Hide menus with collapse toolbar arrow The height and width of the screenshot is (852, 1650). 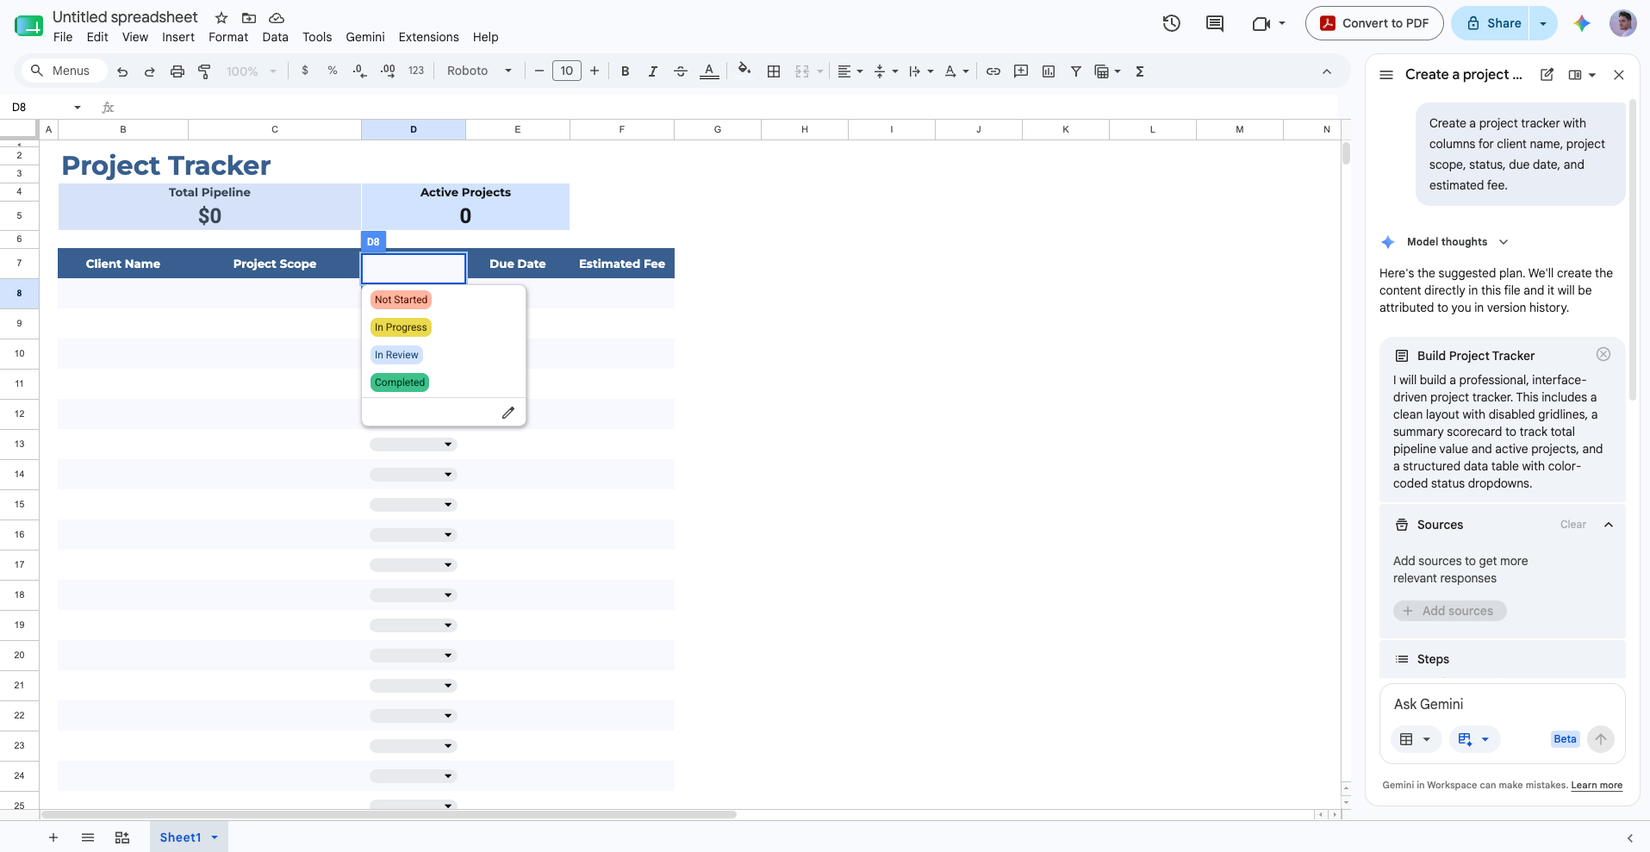tap(1327, 71)
